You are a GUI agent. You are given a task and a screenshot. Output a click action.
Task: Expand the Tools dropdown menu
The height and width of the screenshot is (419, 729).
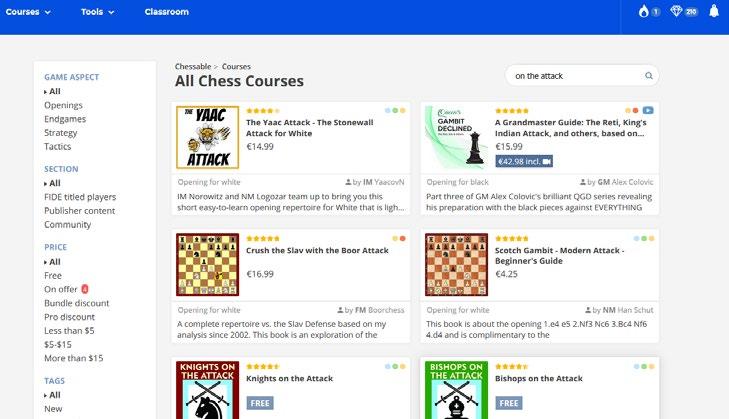[97, 12]
